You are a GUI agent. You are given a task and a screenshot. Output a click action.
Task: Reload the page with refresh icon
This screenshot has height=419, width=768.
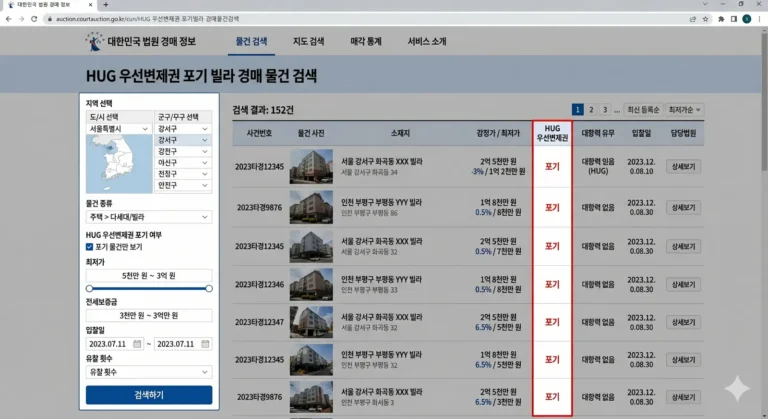[34, 19]
